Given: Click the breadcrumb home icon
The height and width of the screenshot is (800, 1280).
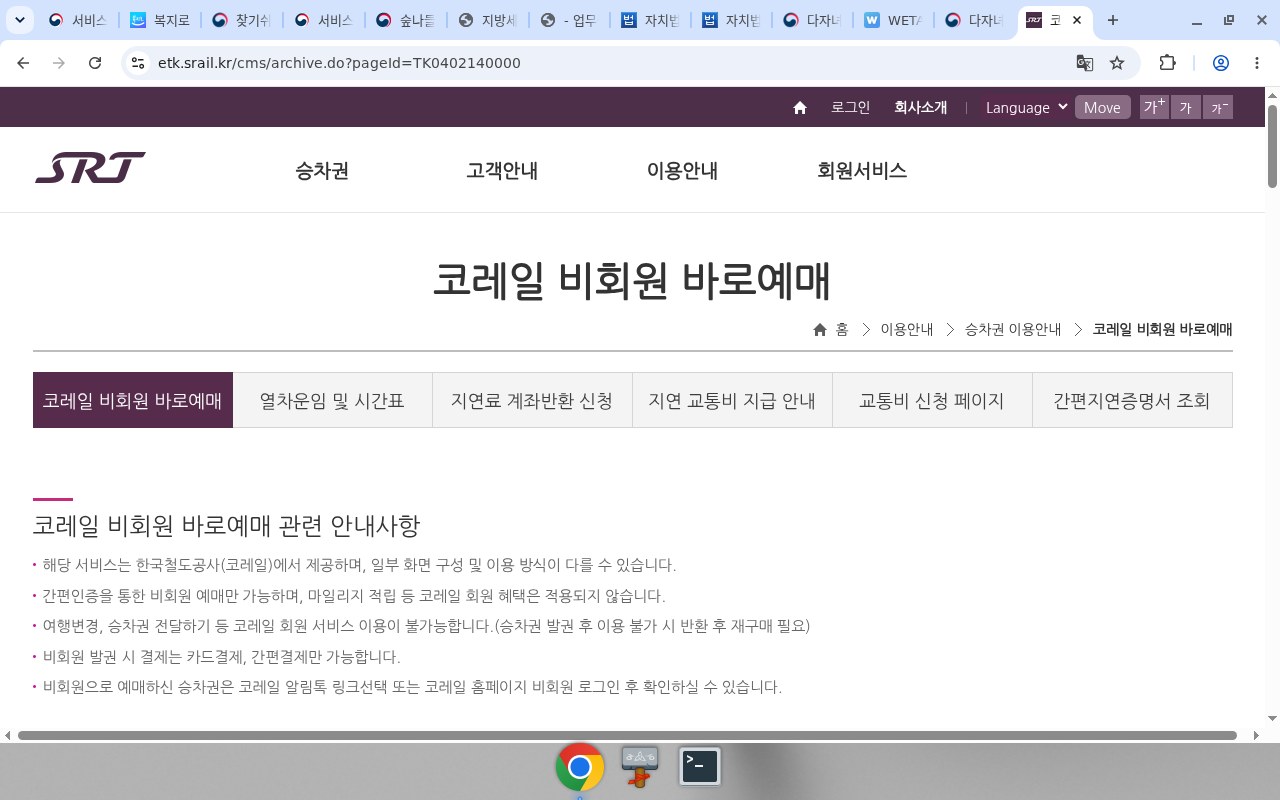Looking at the screenshot, I should (820, 330).
